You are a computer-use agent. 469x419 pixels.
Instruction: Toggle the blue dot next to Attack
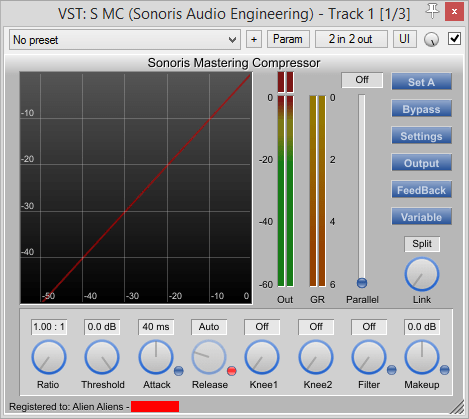click(x=179, y=371)
